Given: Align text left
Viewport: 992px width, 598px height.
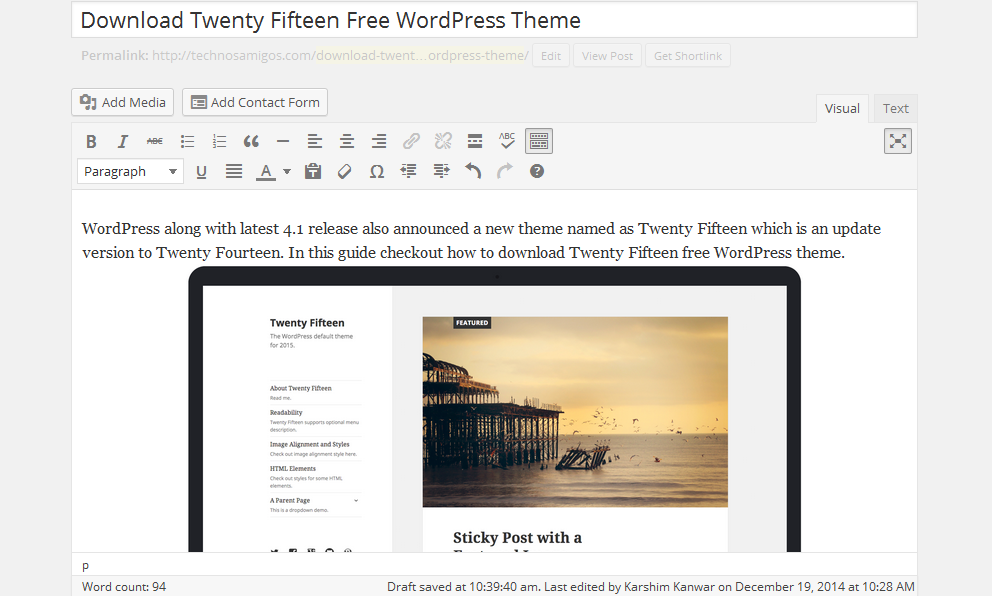Looking at the screenshot, I should coord(315,142).
